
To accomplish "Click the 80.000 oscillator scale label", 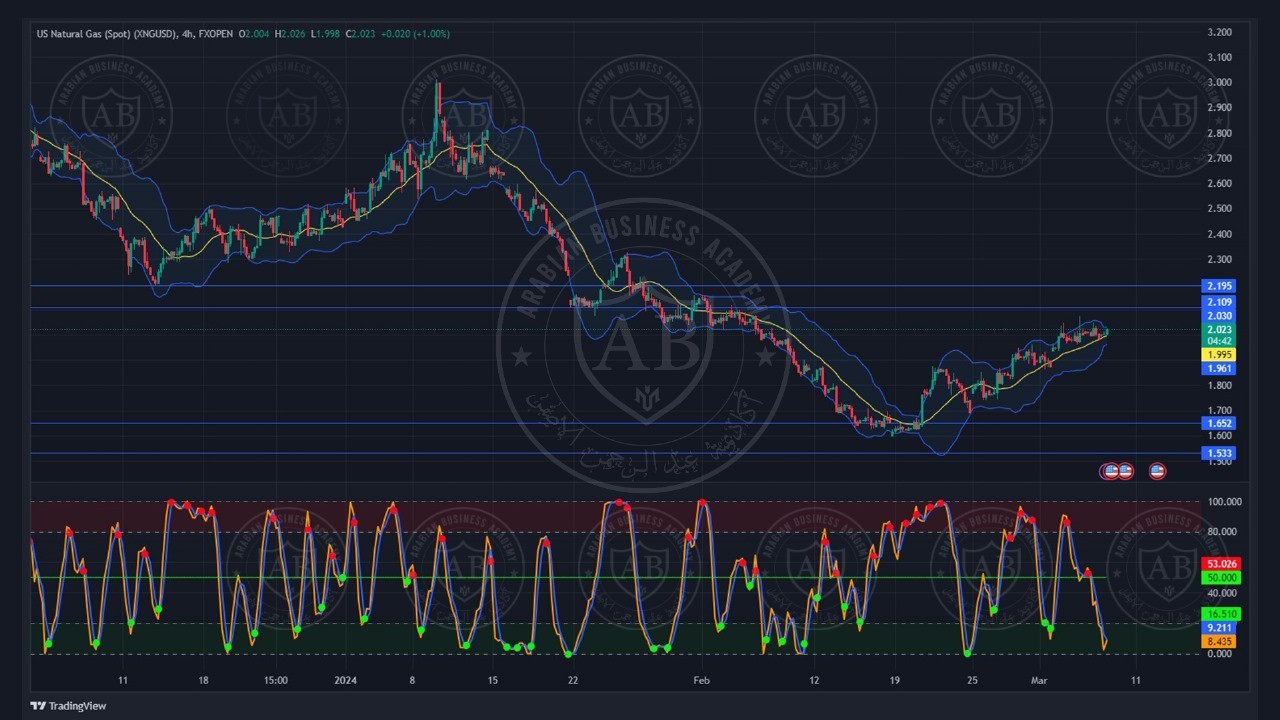I will [x=1222, y=532].
